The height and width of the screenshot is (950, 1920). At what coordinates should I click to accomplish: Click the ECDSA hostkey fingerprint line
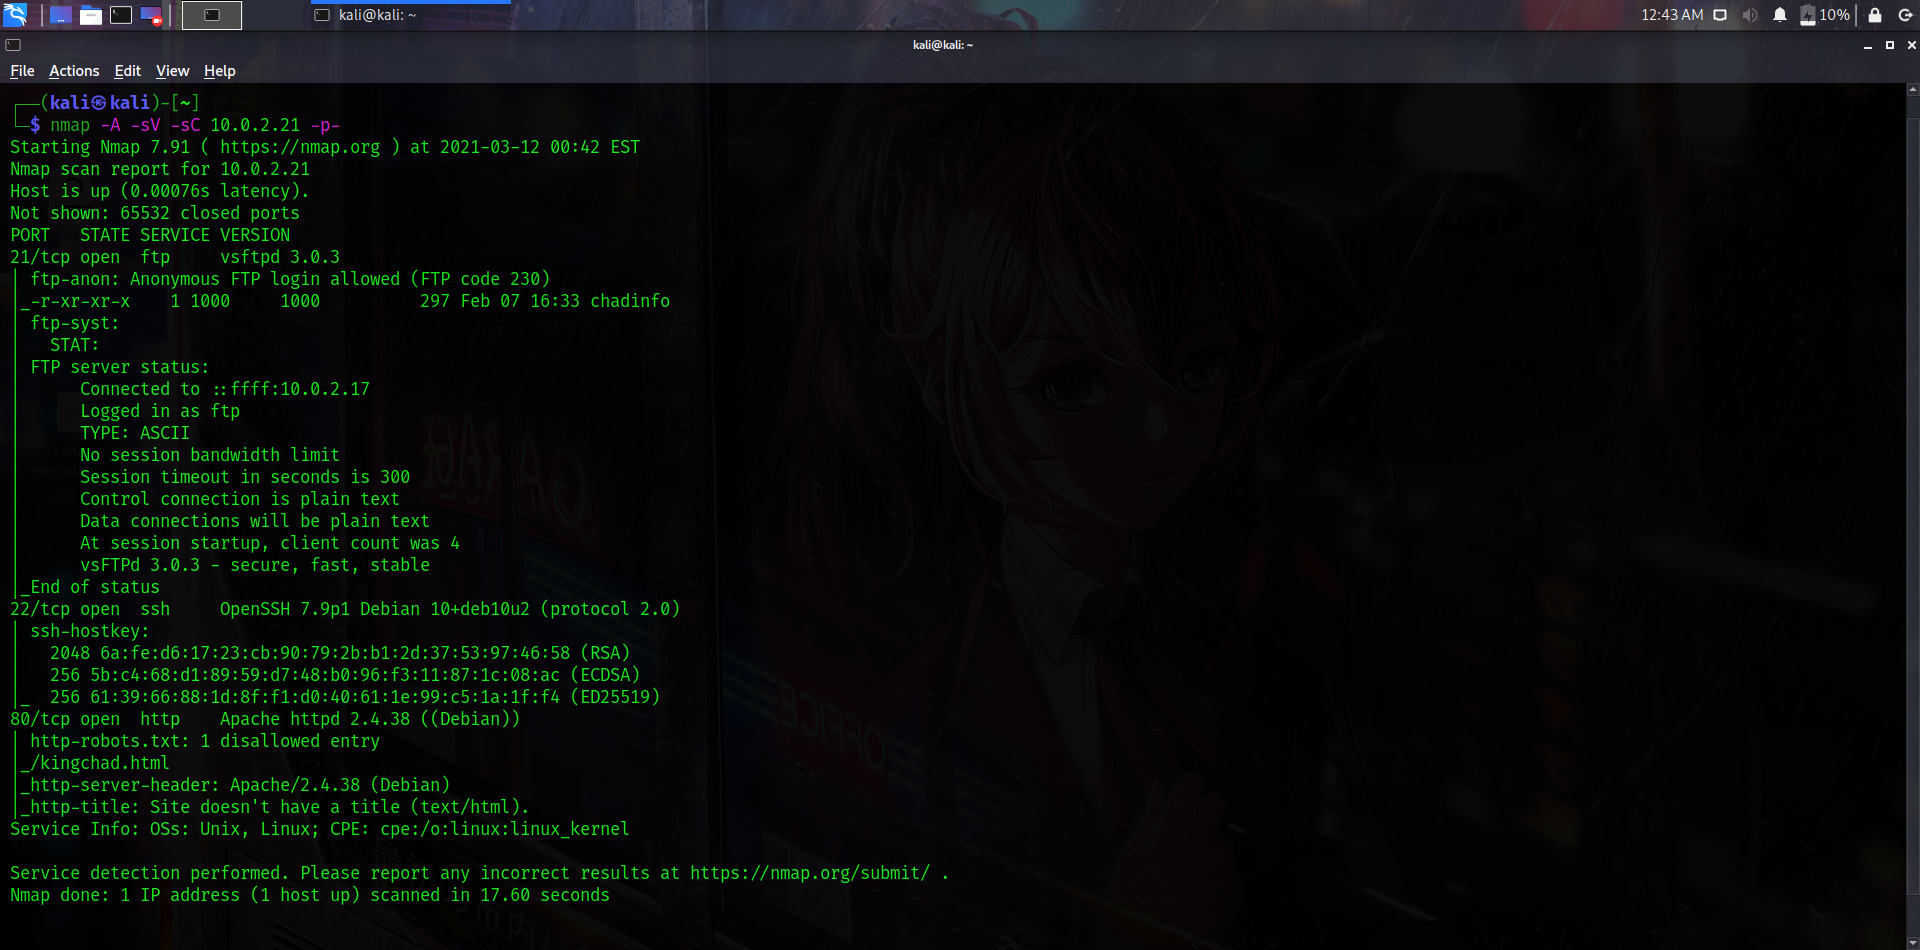point(345,675)
